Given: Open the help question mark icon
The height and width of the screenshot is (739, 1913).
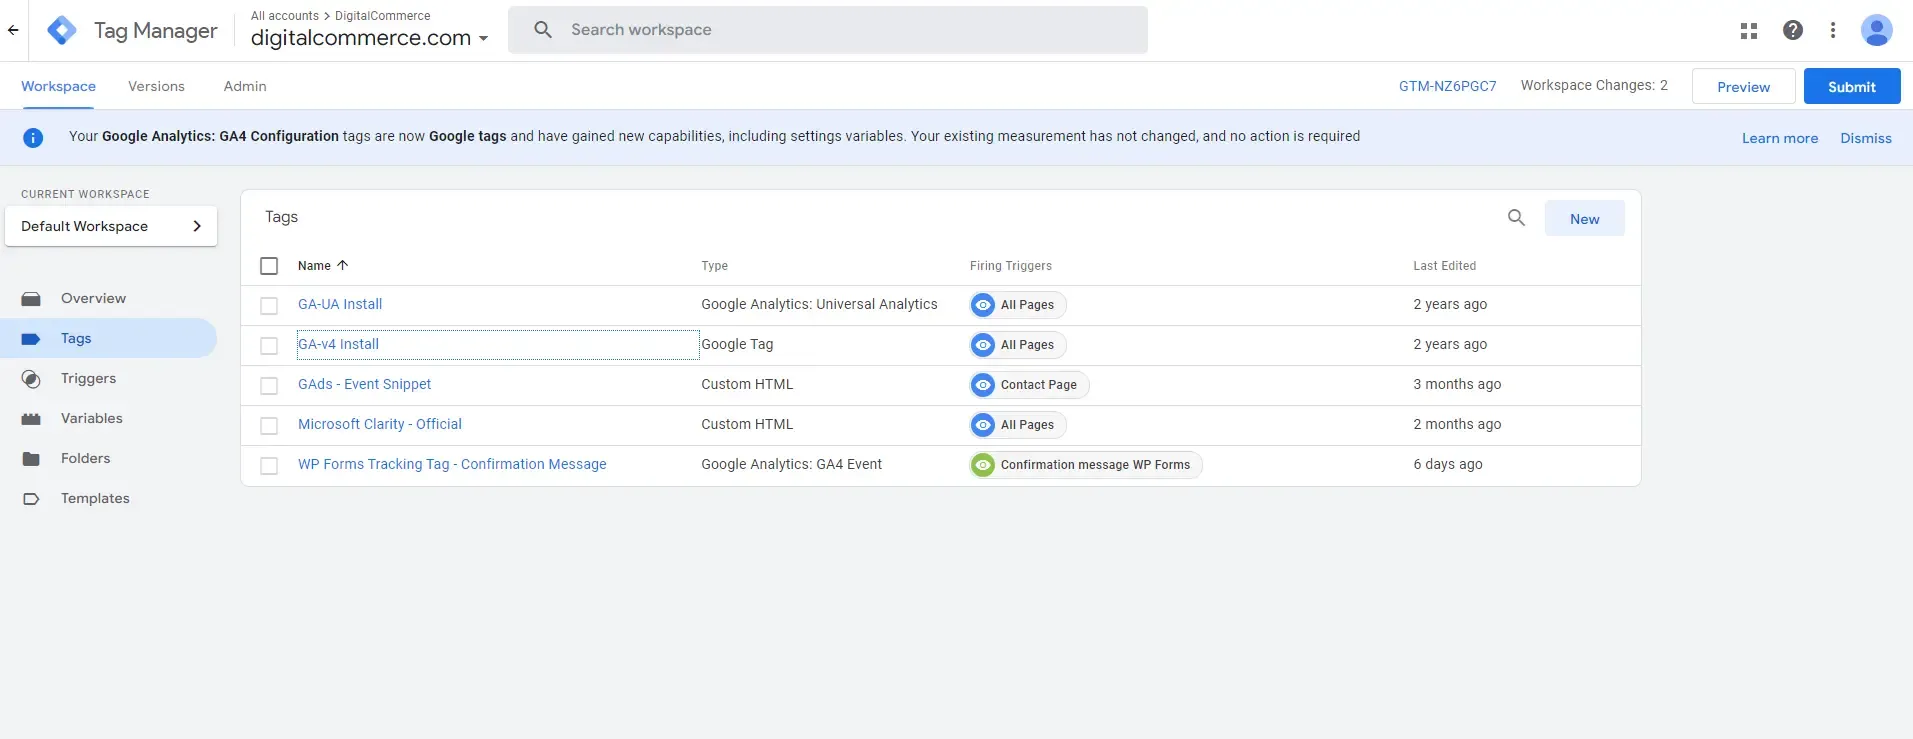Looking at the screenshot, I should coord(1793,30).
